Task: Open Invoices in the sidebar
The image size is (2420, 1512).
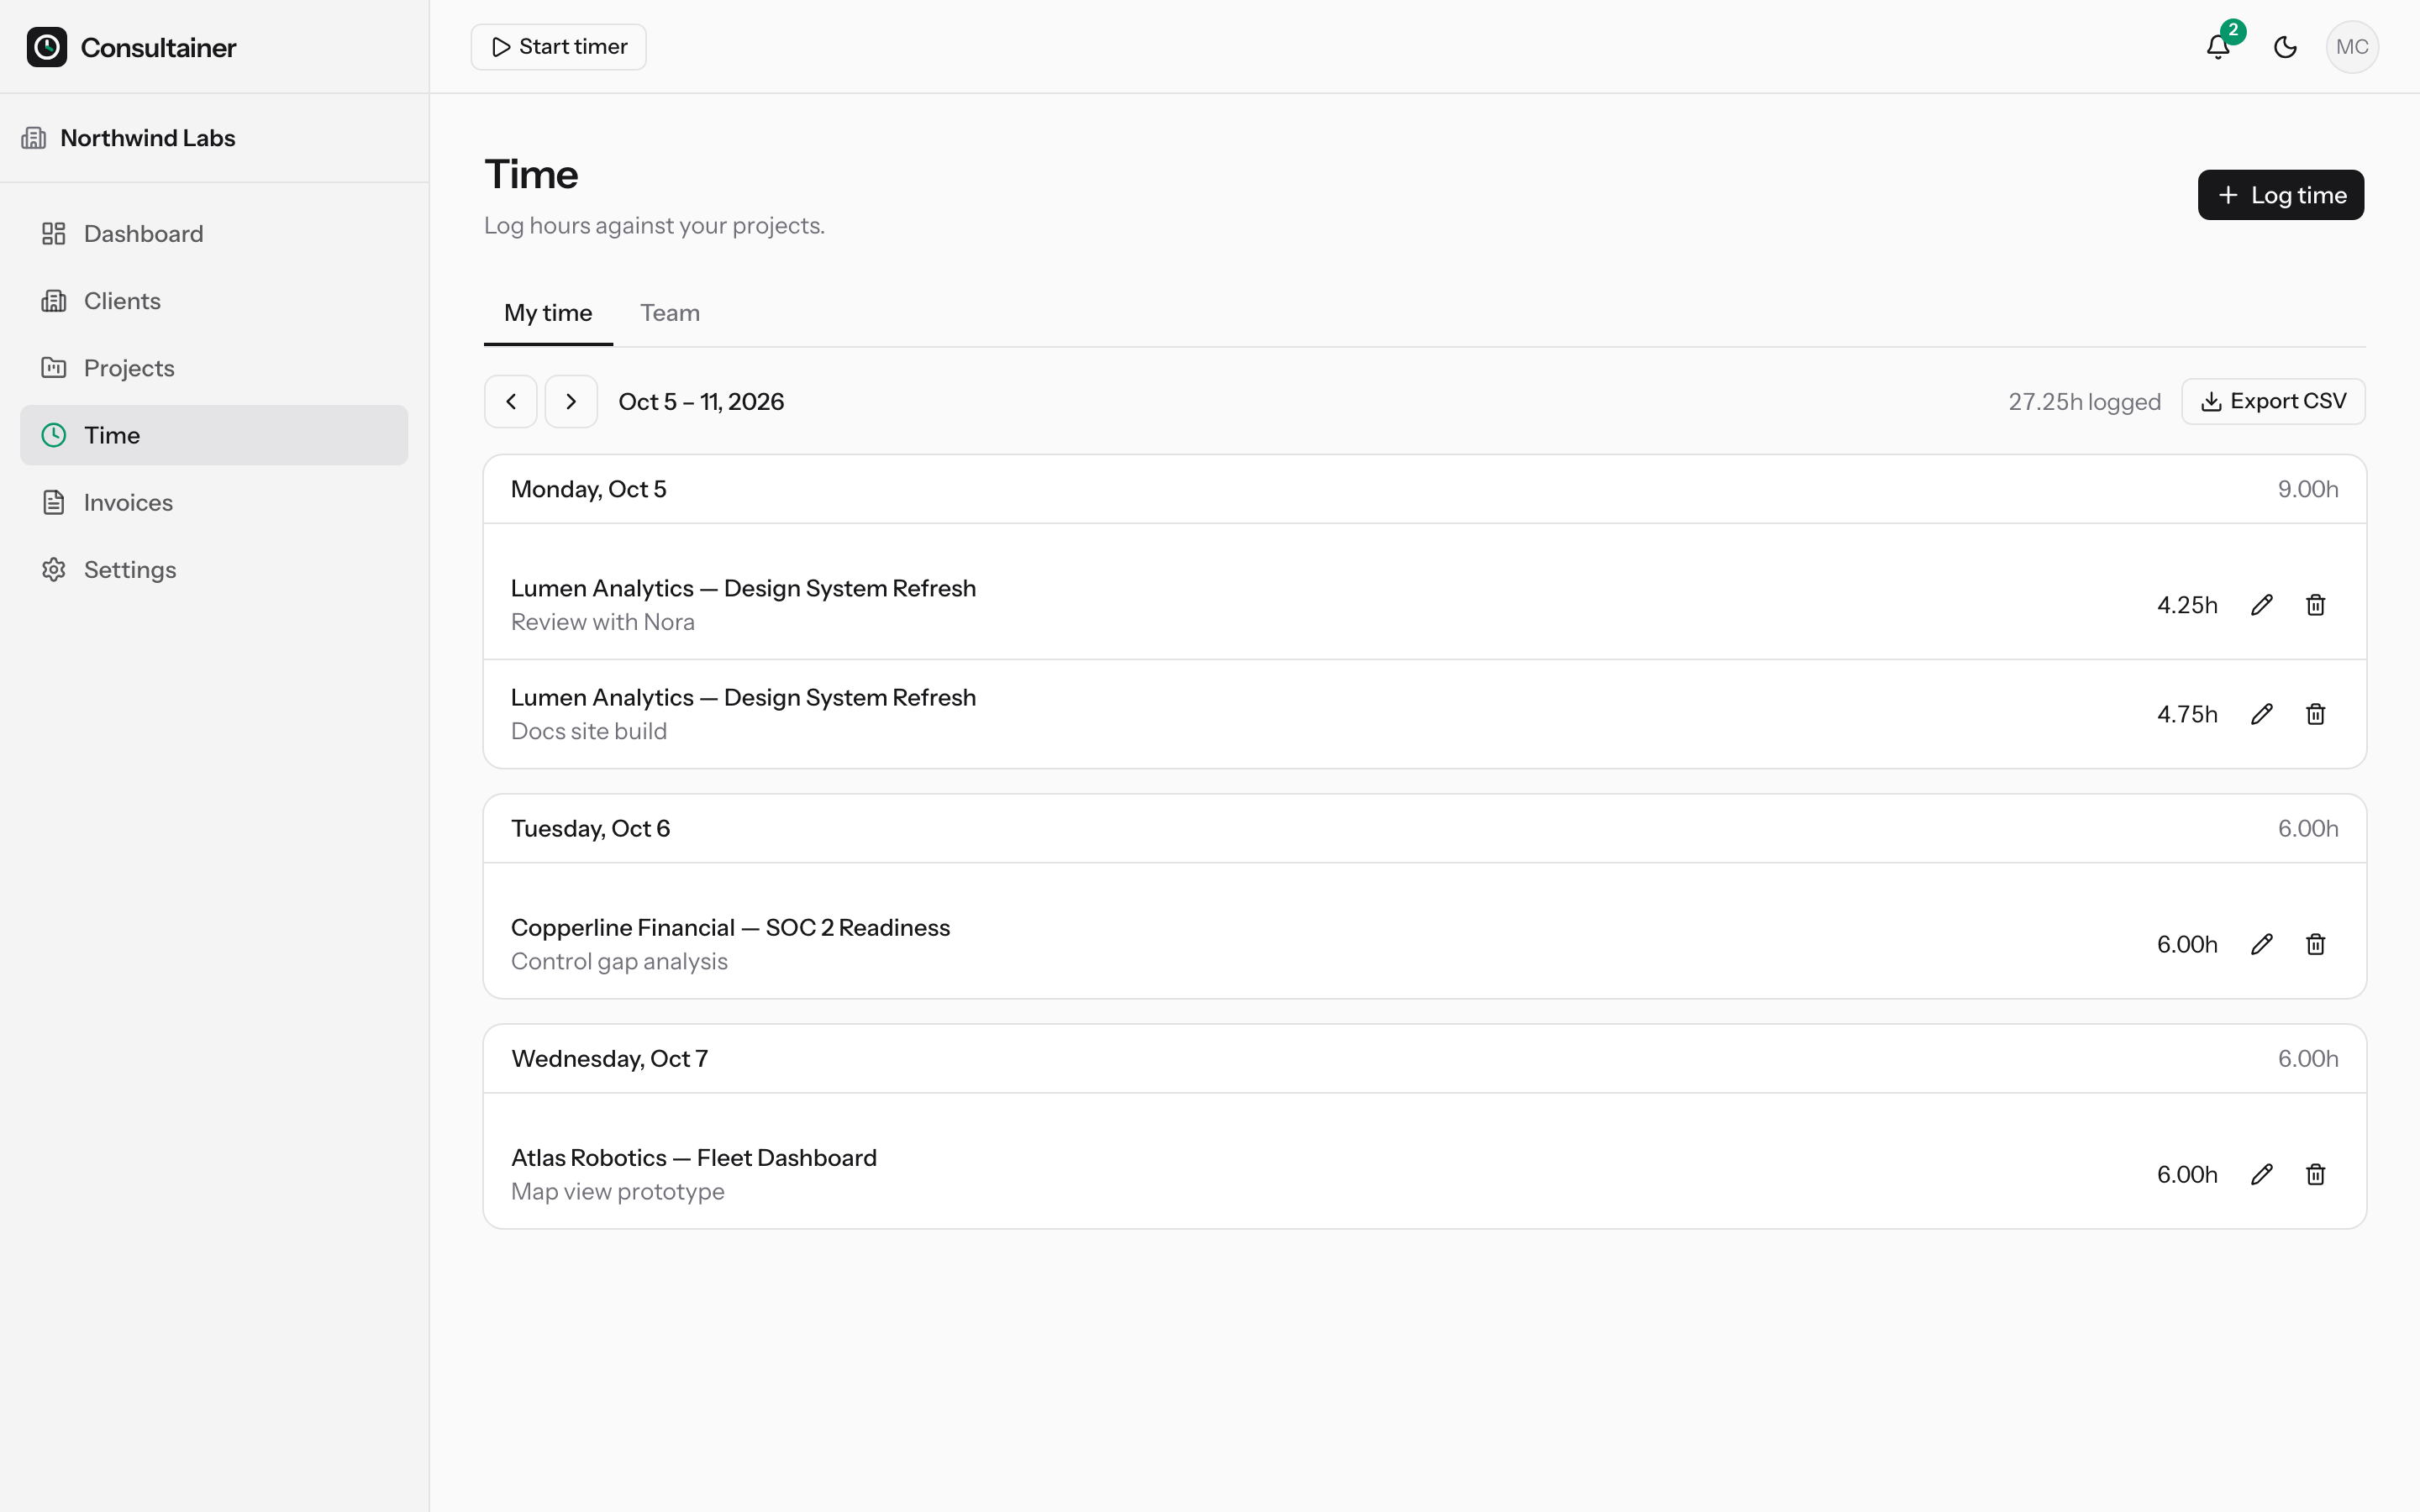Action: point(214,502)
